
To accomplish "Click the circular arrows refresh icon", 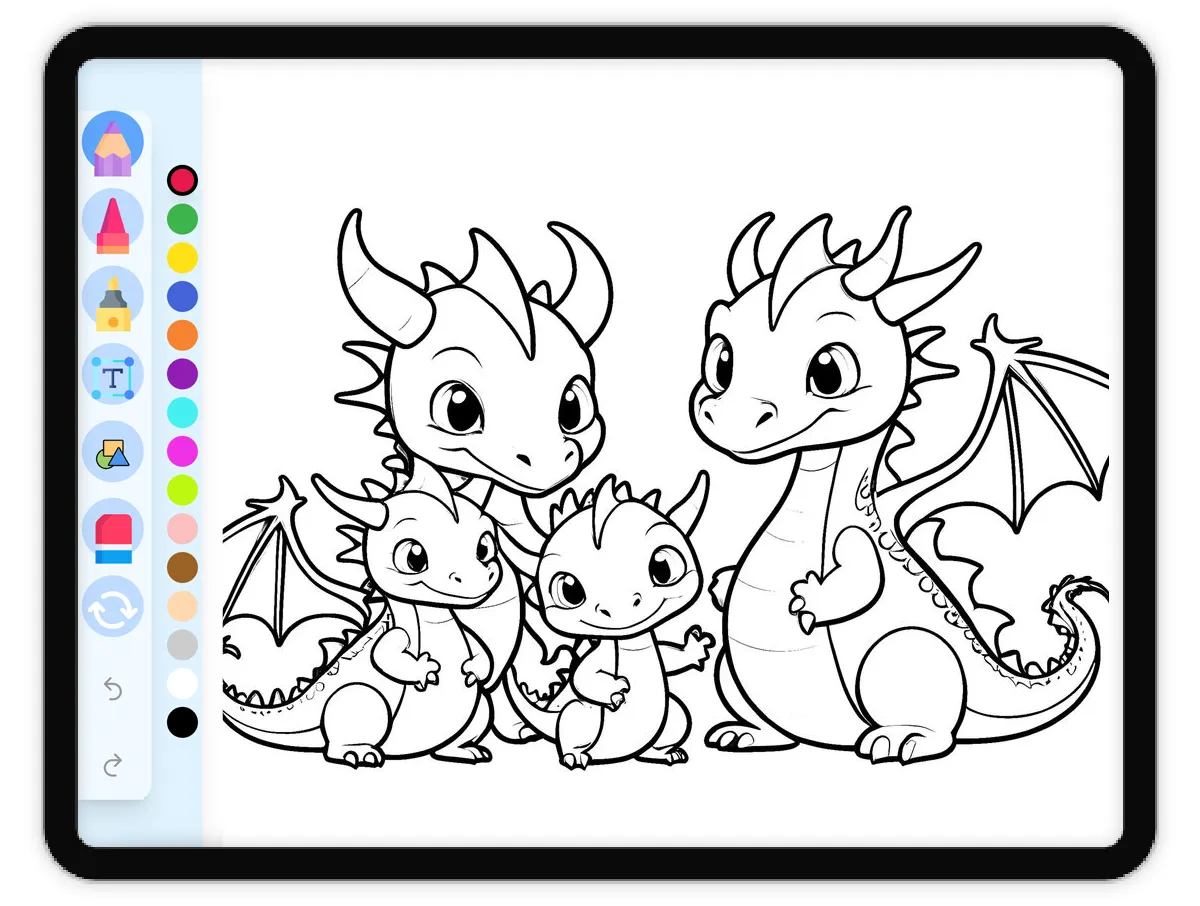I will click(113, 607).
